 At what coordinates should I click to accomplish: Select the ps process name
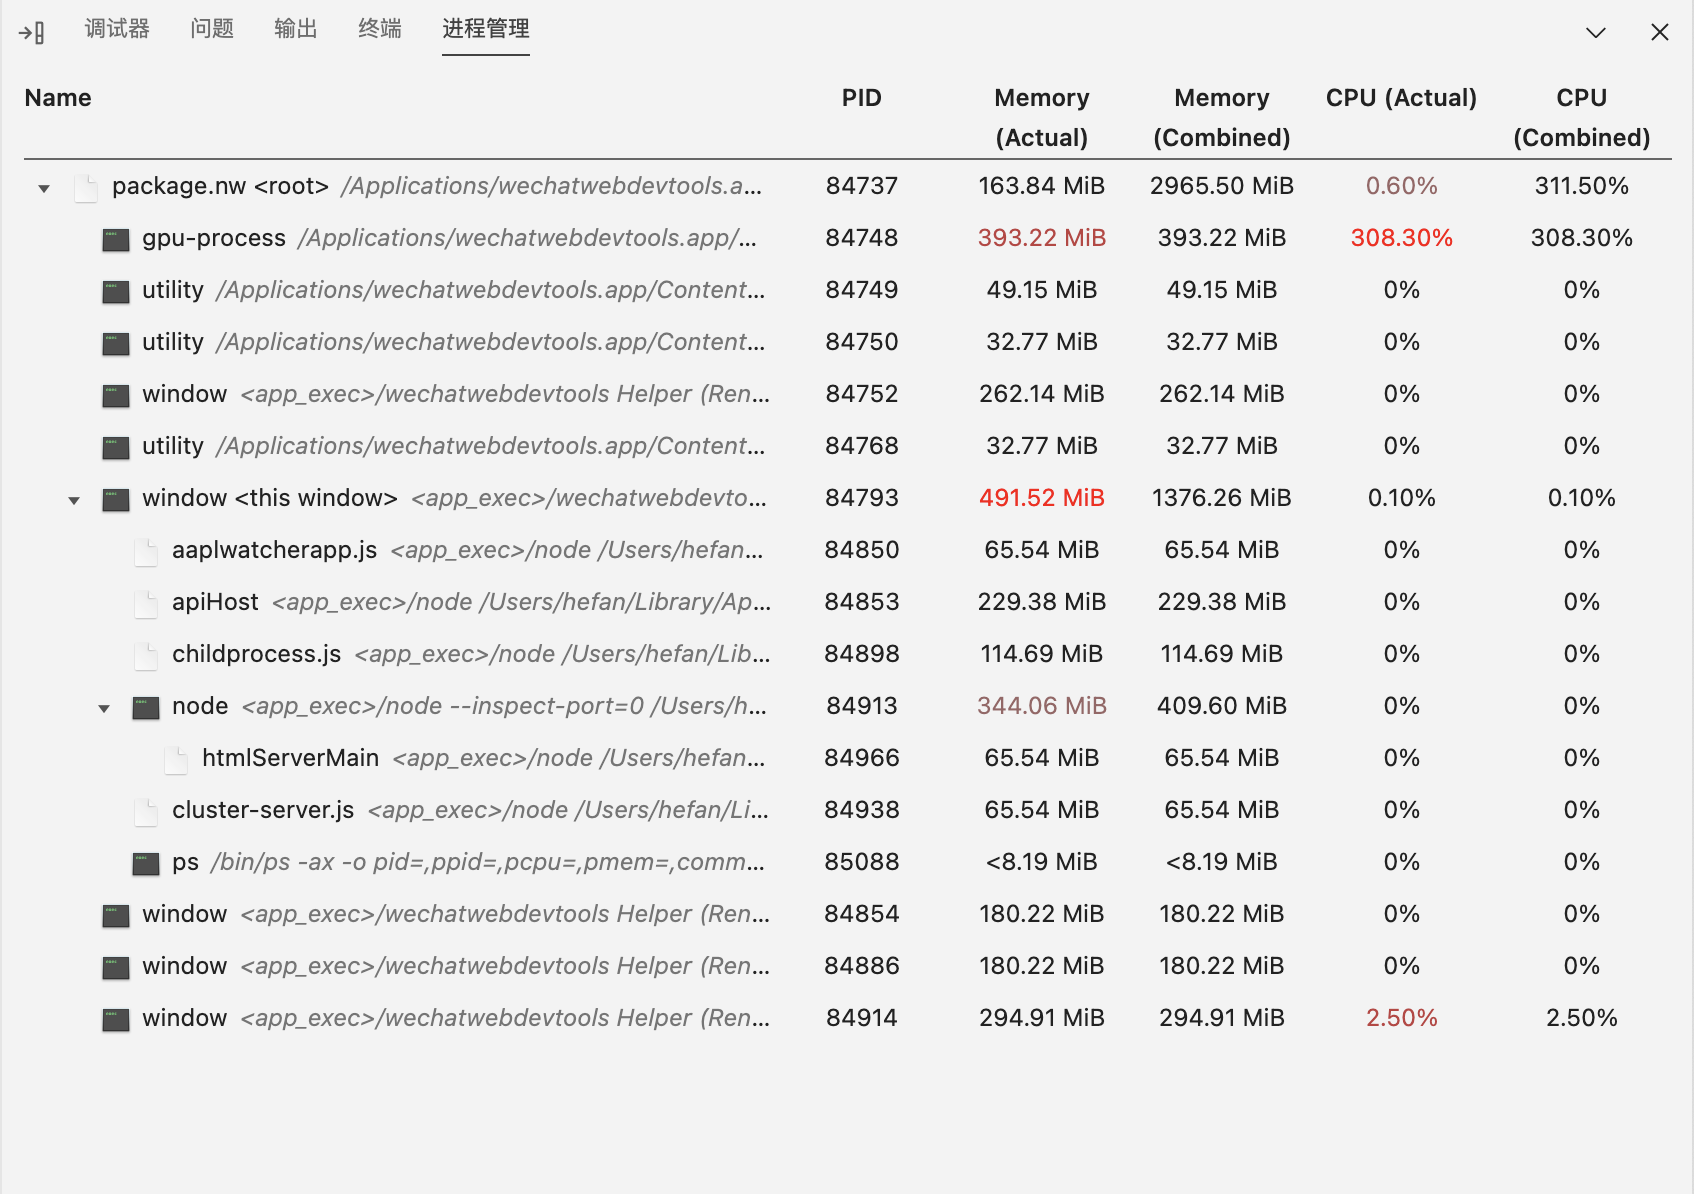[185, 862]
